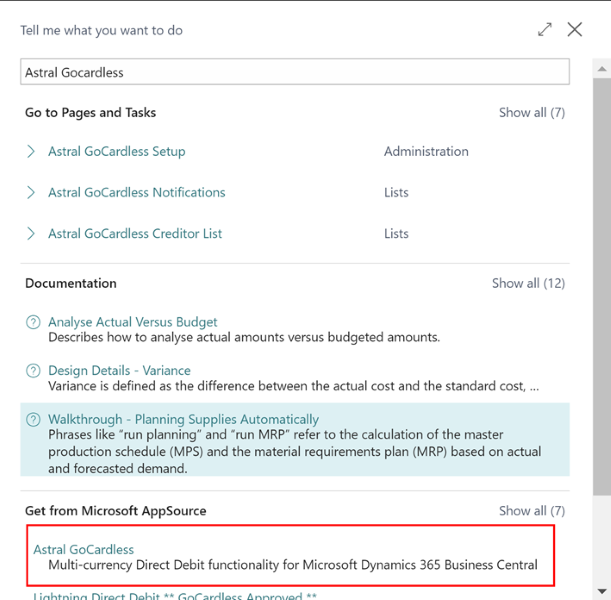Open Analyse Actual Versus Budget documentation
The image size is (611, 600).
(x=132, y=322)
